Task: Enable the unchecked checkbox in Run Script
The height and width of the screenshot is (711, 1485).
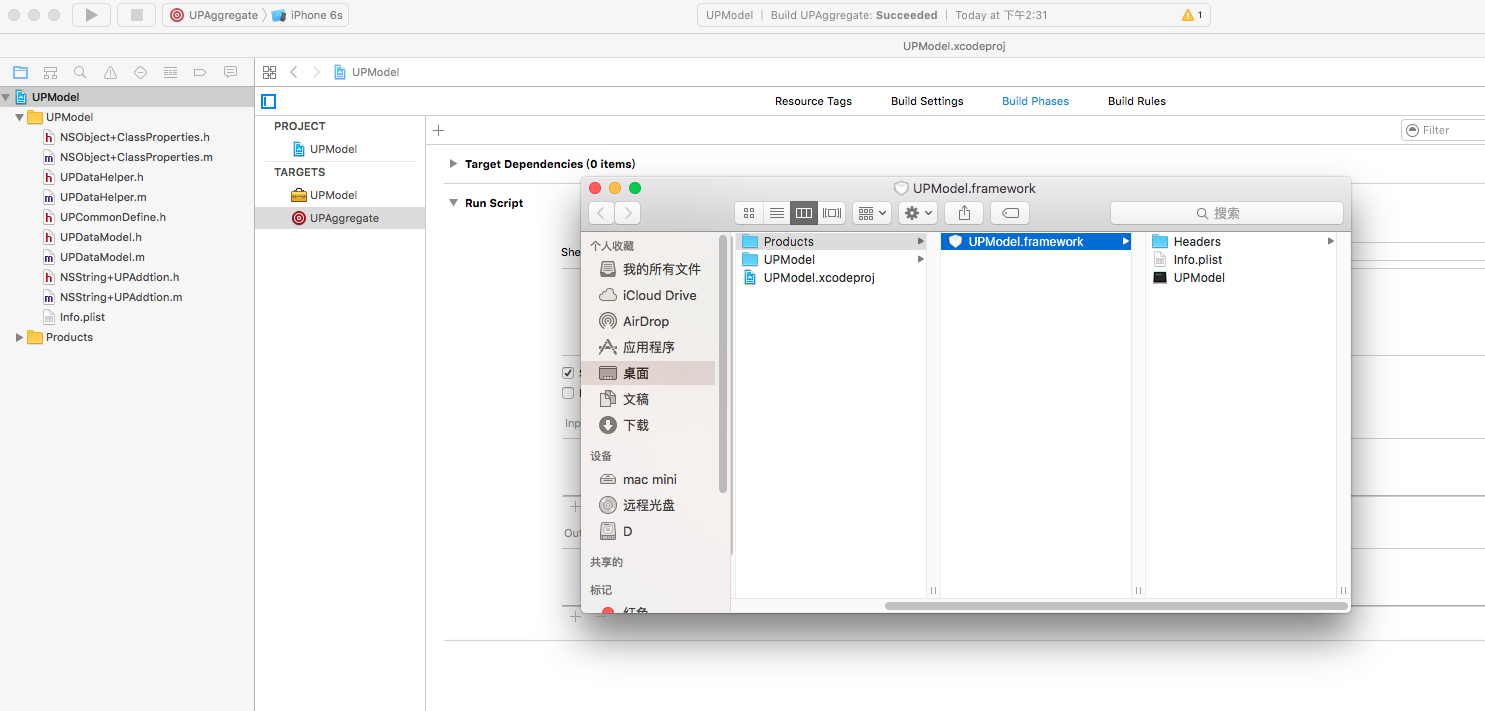Action: click(568, 393)
